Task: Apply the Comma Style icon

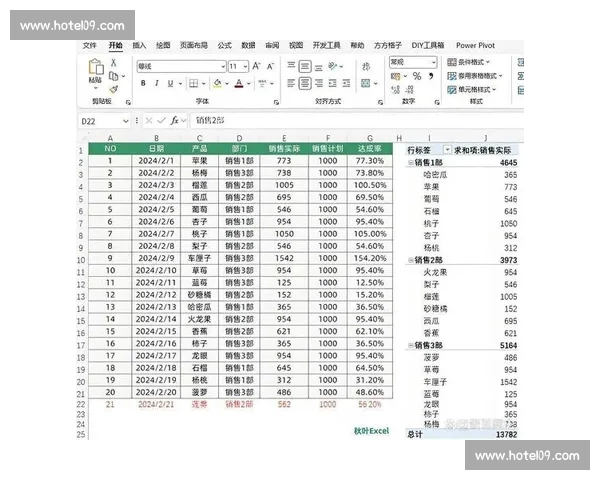Action: click(x=431, y=76)
